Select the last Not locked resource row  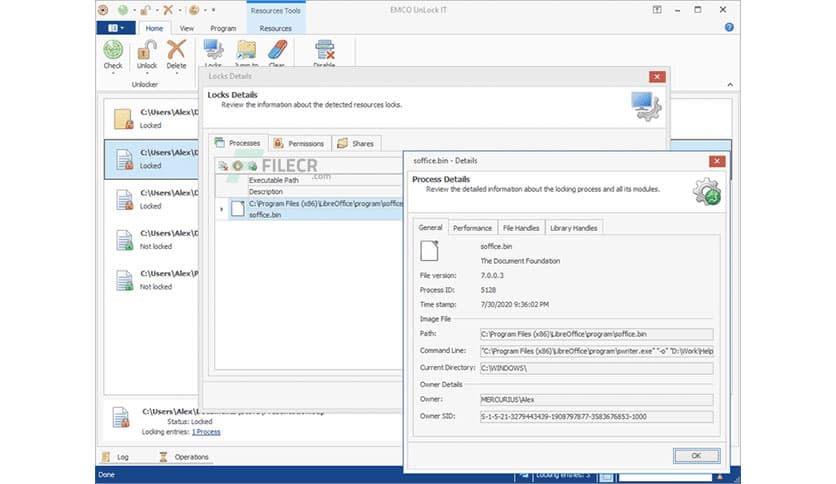152,280
